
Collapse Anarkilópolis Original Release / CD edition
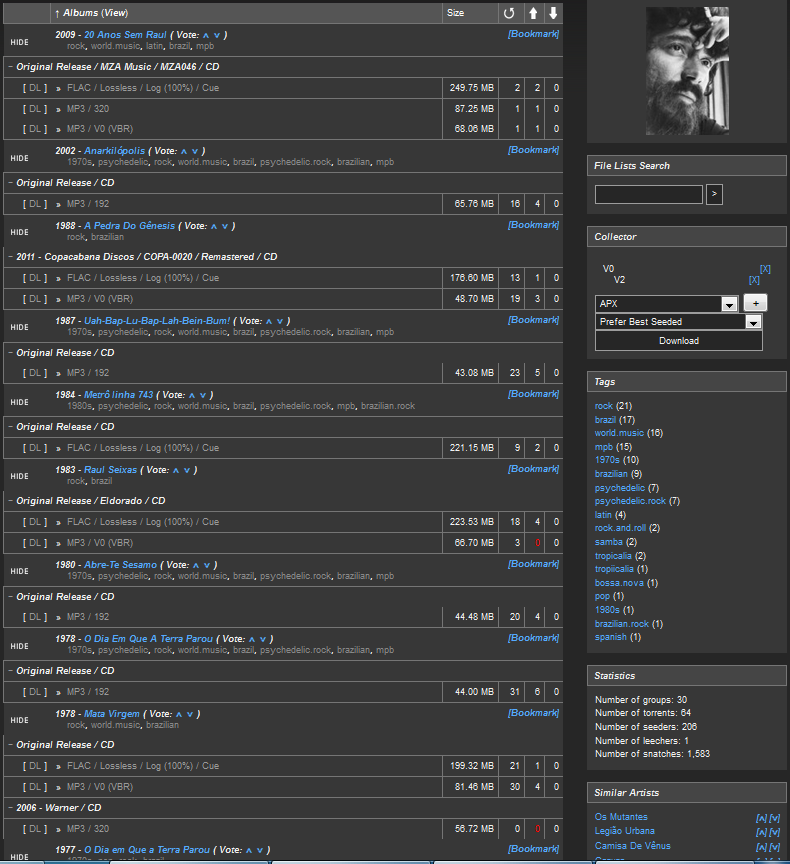[x=10, y=182]
